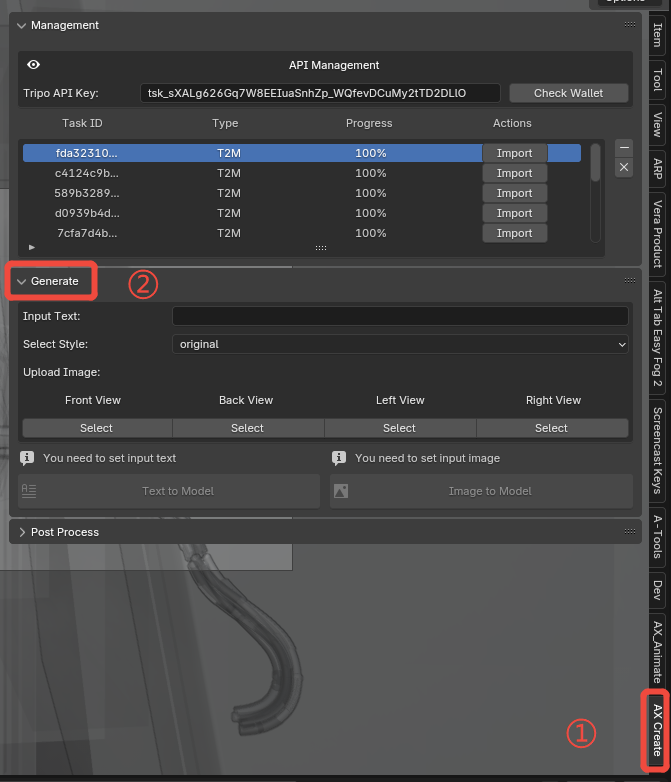Expand the Post Process panel
This screenshot has height=782, width=671.
tap(21, 532)
